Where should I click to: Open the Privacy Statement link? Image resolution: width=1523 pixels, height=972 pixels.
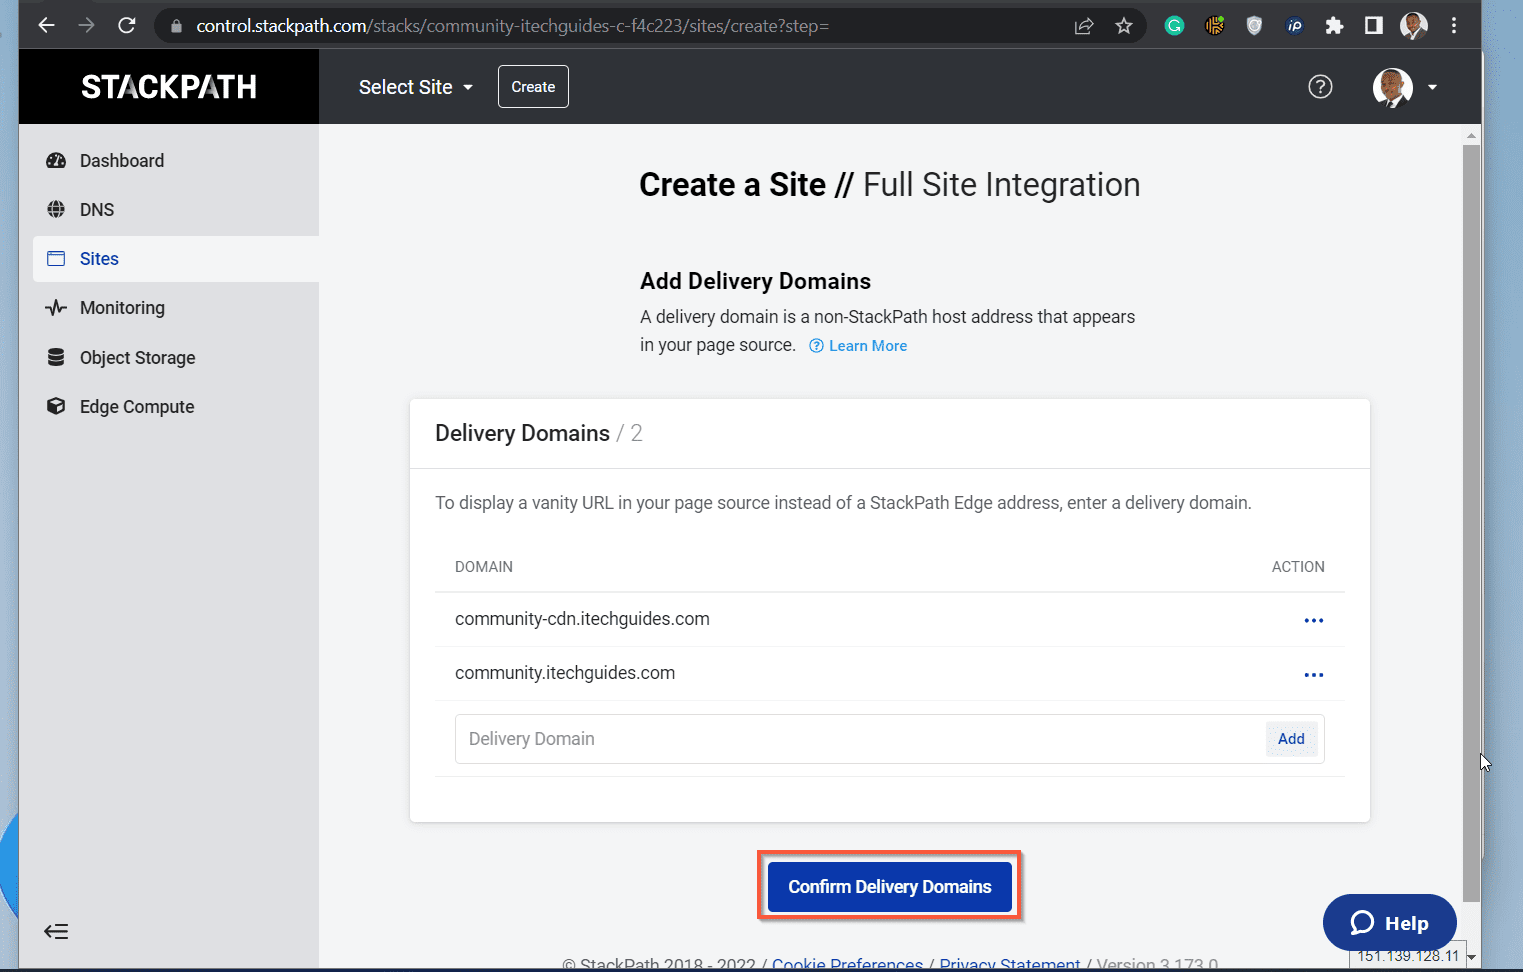pyautogui.click(x=1010, y=964)
